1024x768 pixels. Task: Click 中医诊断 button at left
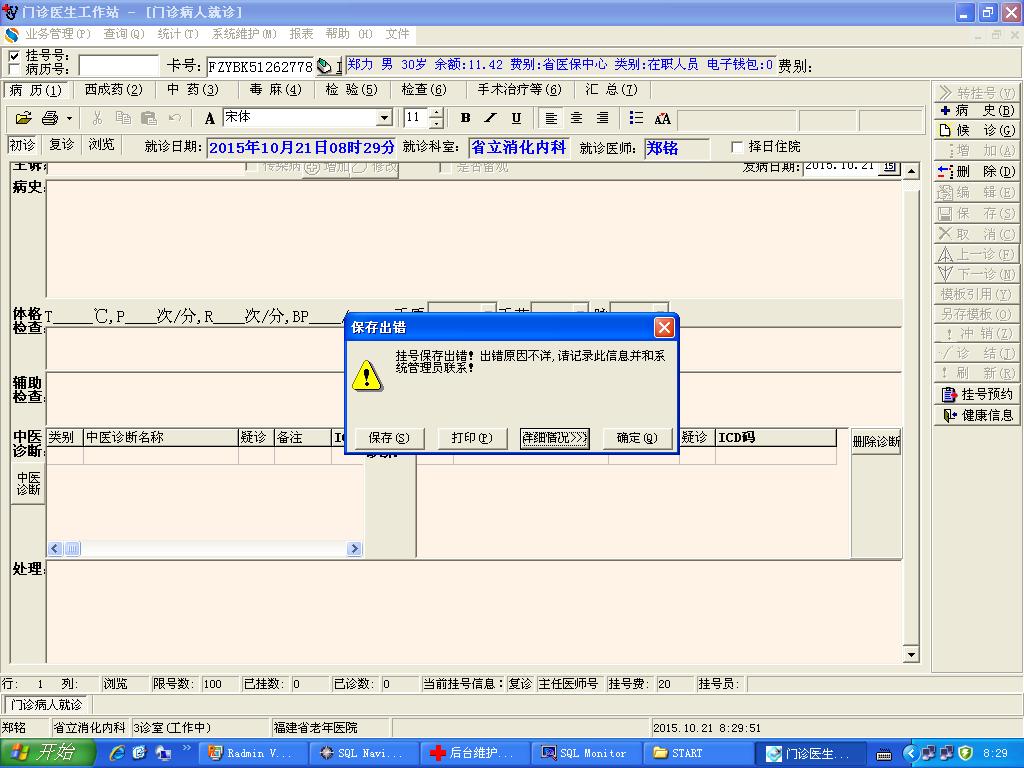click(28, 484)
